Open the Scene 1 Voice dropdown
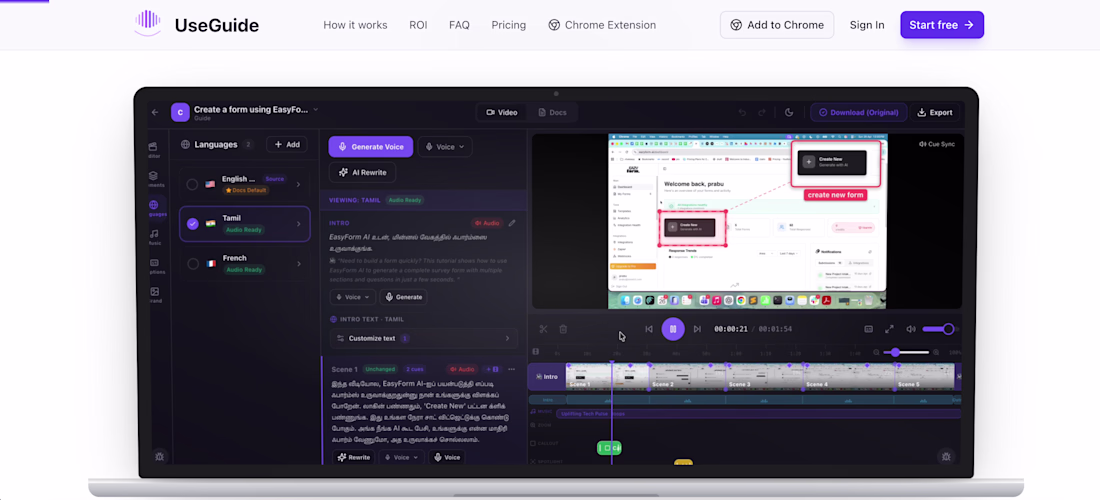Viewport: 1100px width, 500px height. pyautogui.click(x=401, y=457)
